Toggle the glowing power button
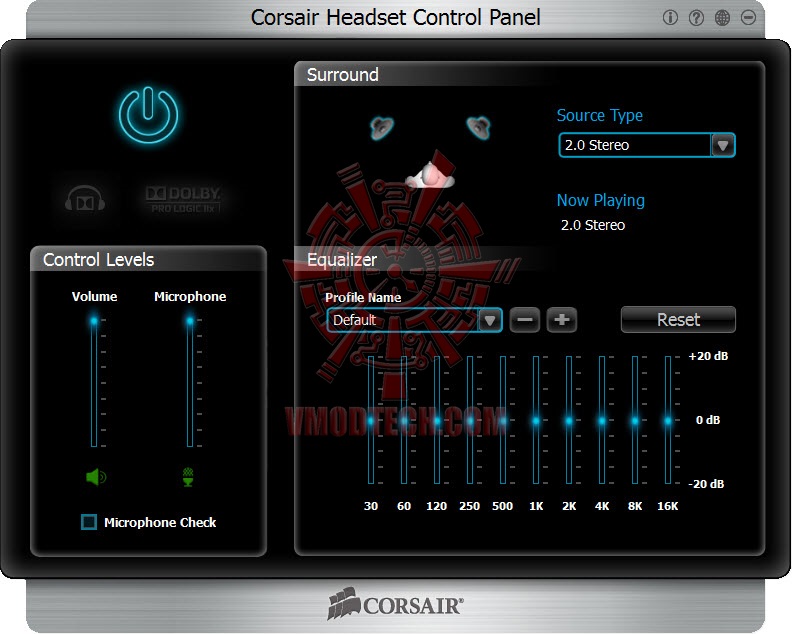 (148, 116)
